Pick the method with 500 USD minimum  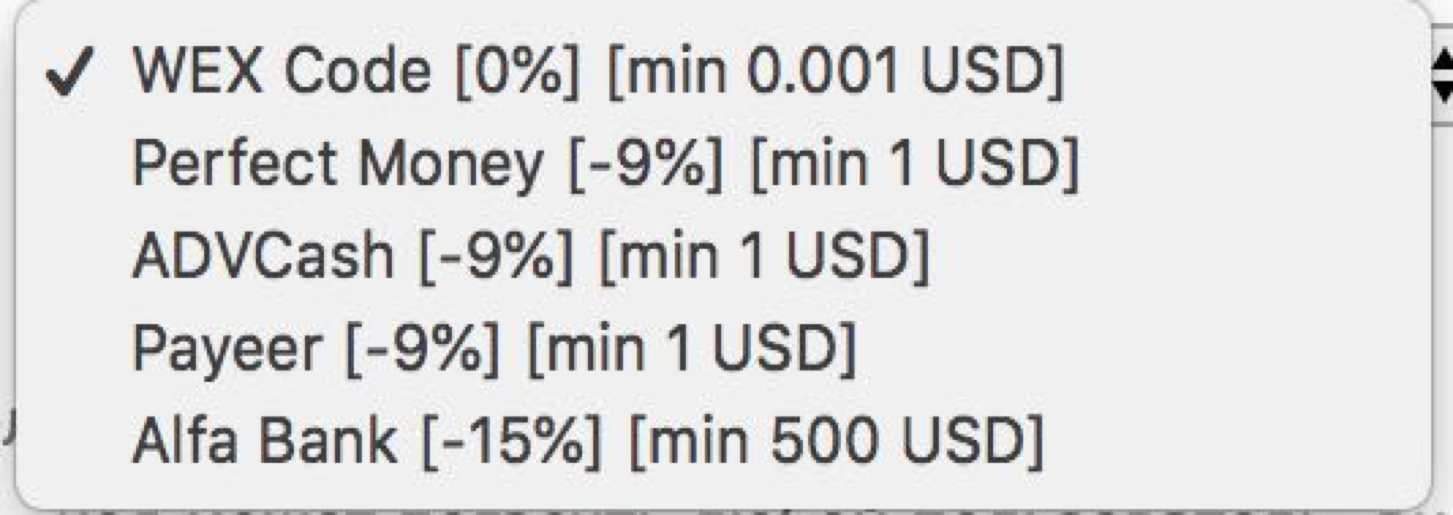click(x=587, y=440)
